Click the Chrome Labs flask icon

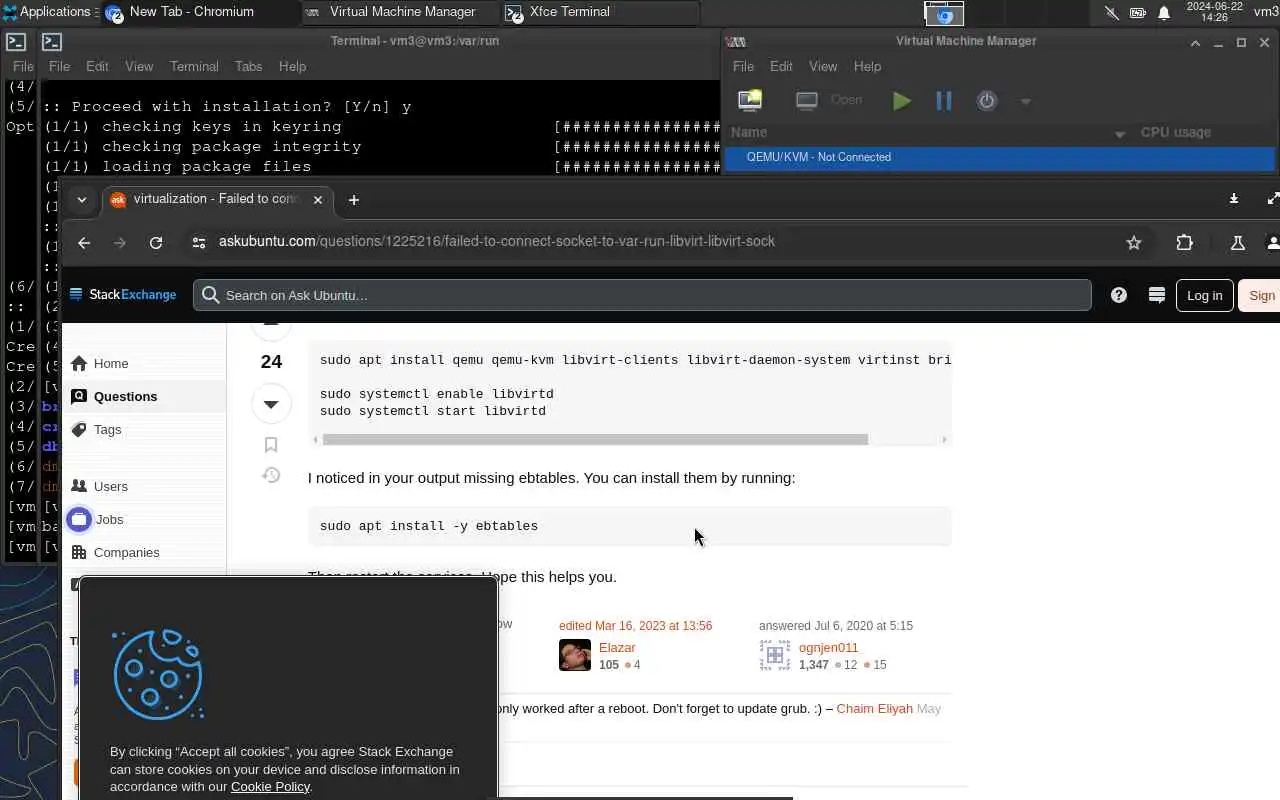pyautogui.click(x=1237, y=242)
